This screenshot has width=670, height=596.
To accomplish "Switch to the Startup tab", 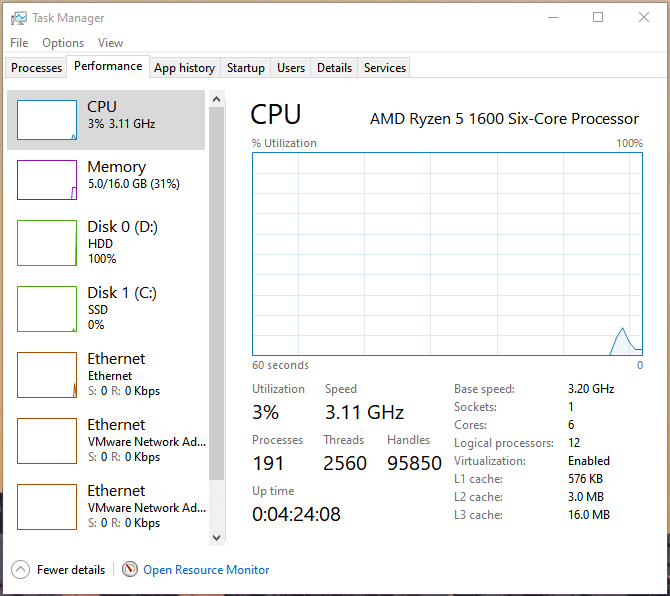I will point(245,68).
